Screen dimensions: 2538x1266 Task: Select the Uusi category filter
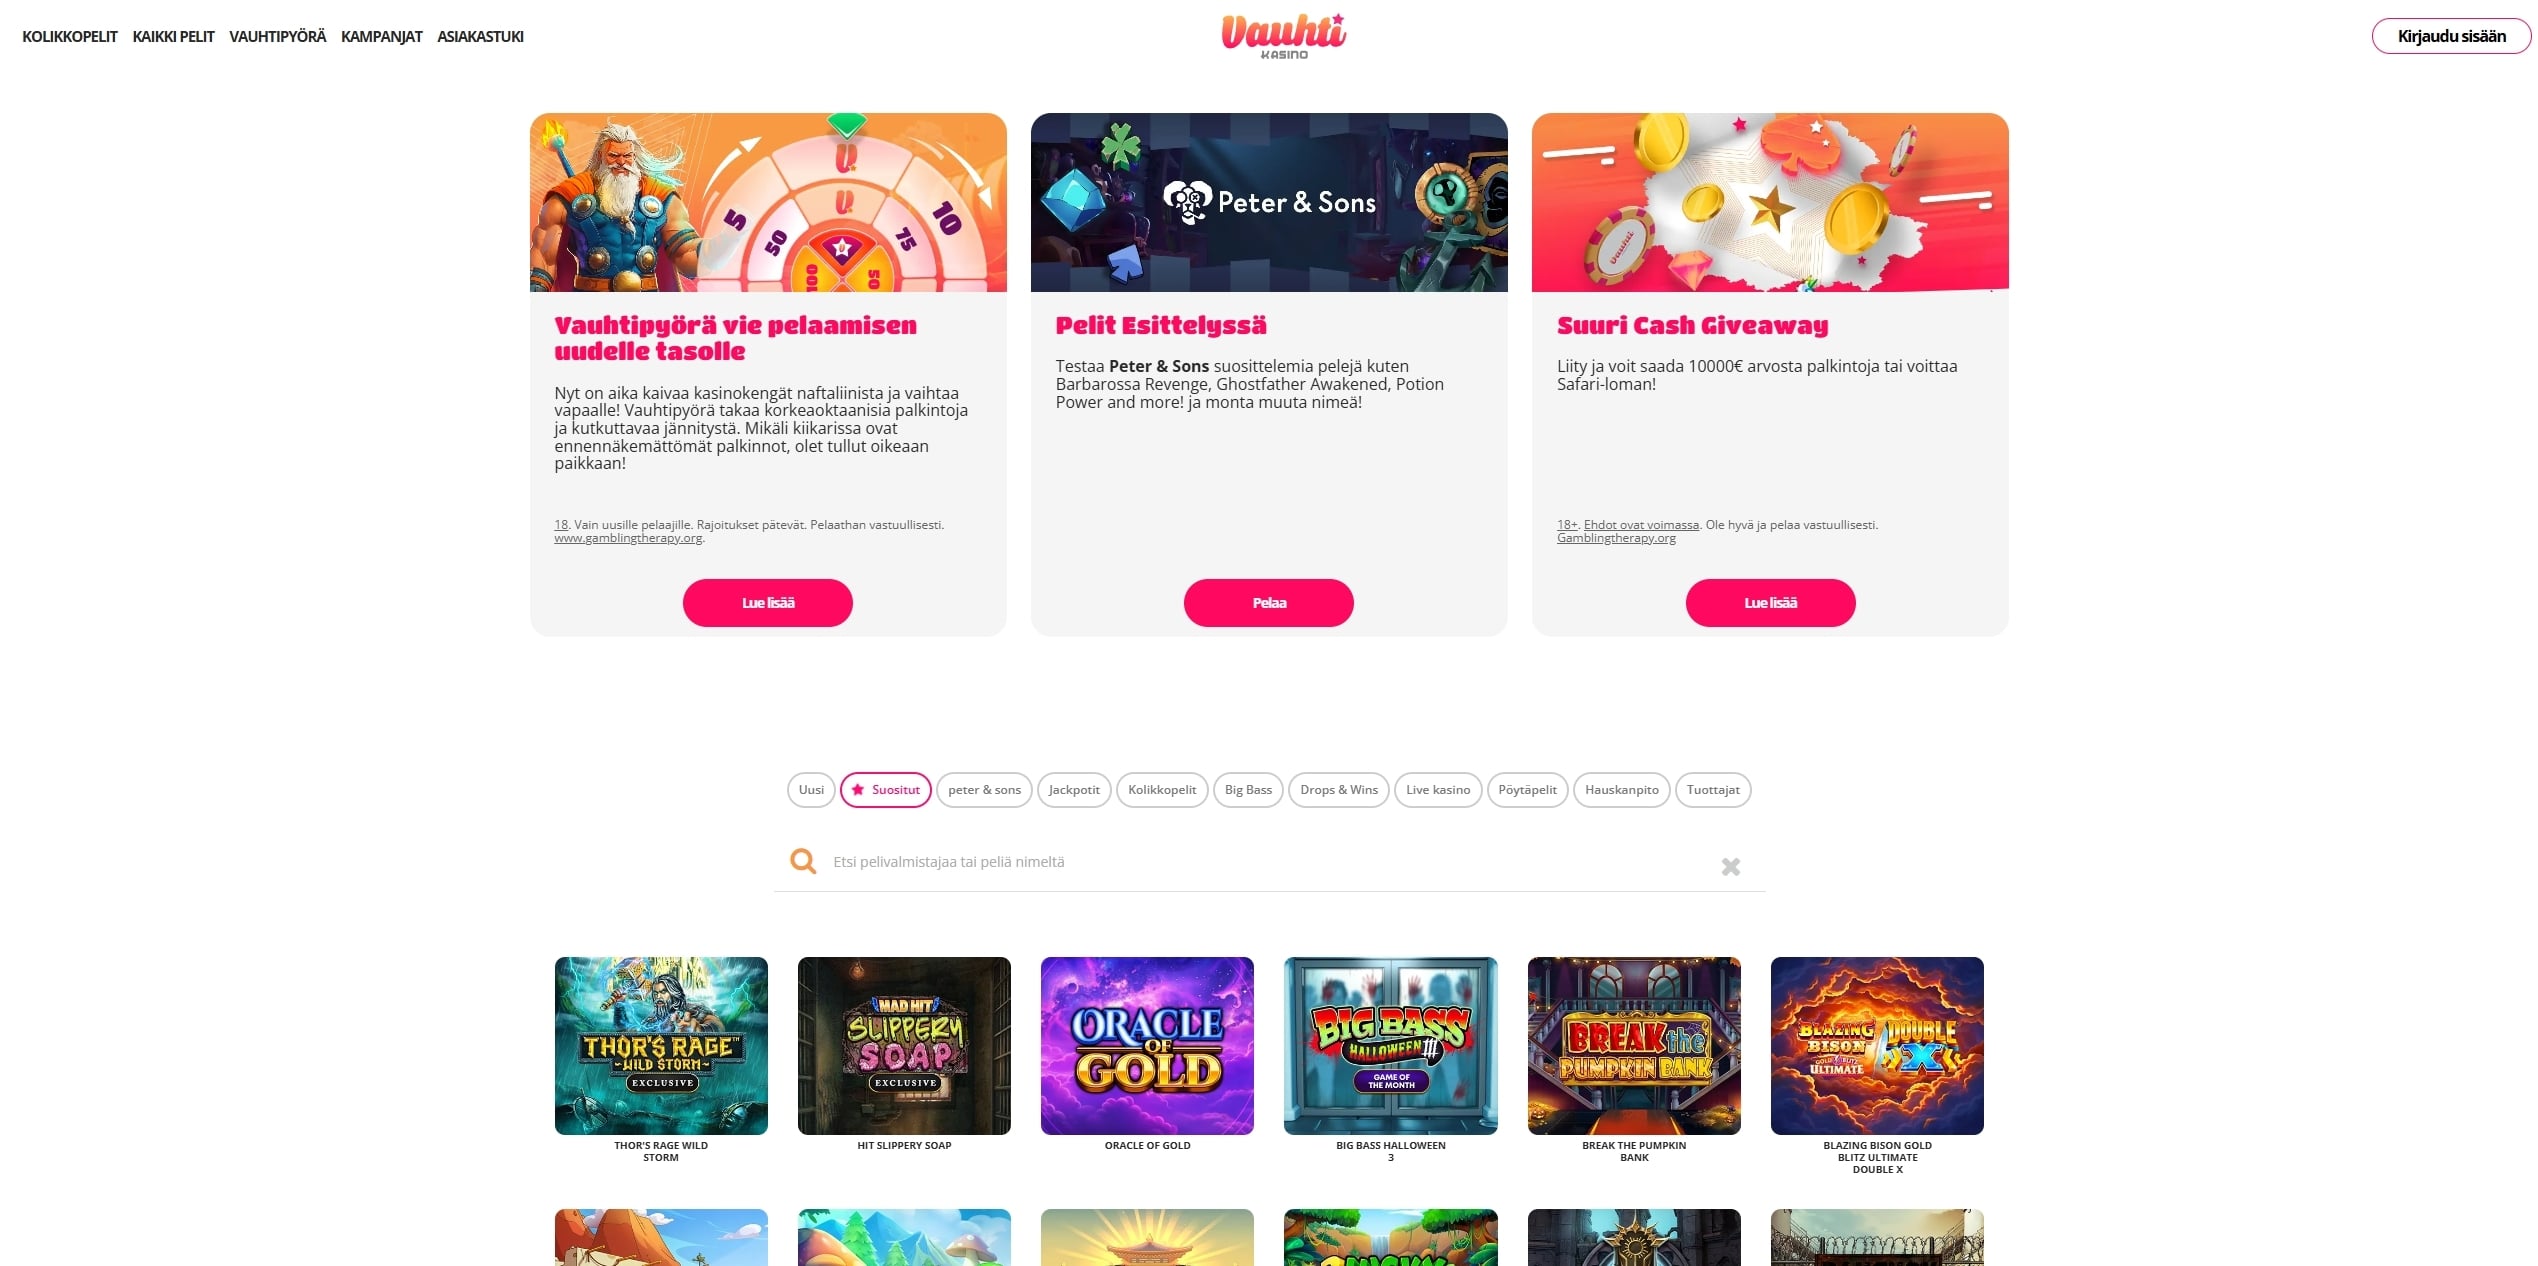tap(811, 790)
